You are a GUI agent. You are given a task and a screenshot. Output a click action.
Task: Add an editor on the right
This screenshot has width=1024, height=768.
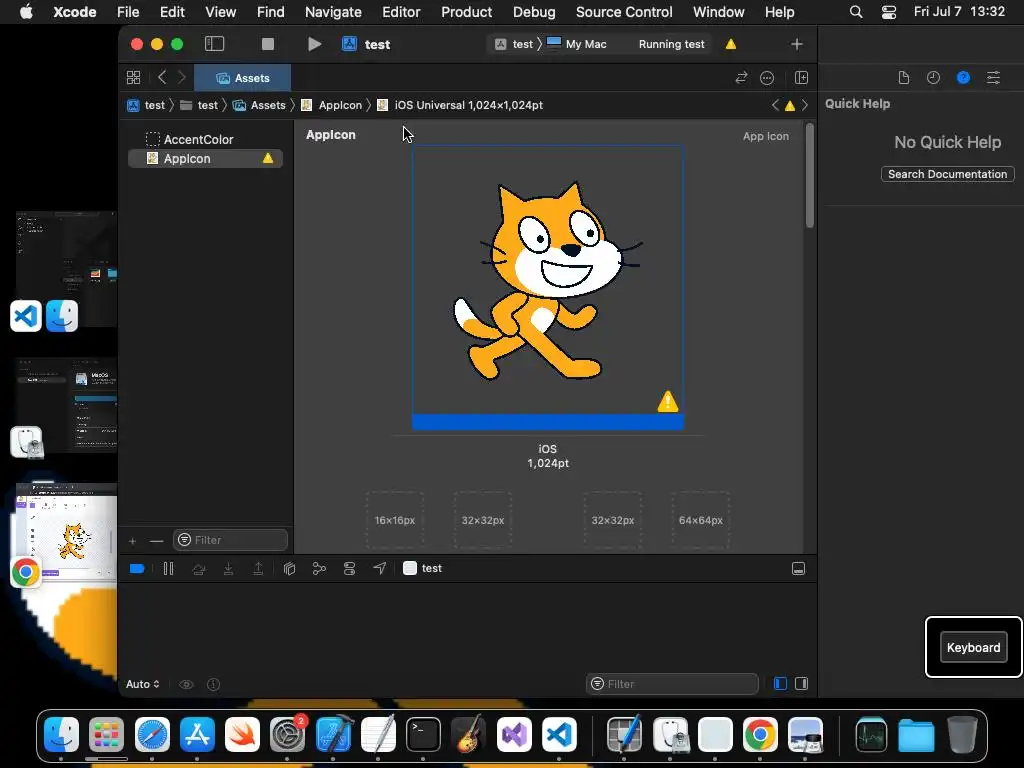(801, 78)
